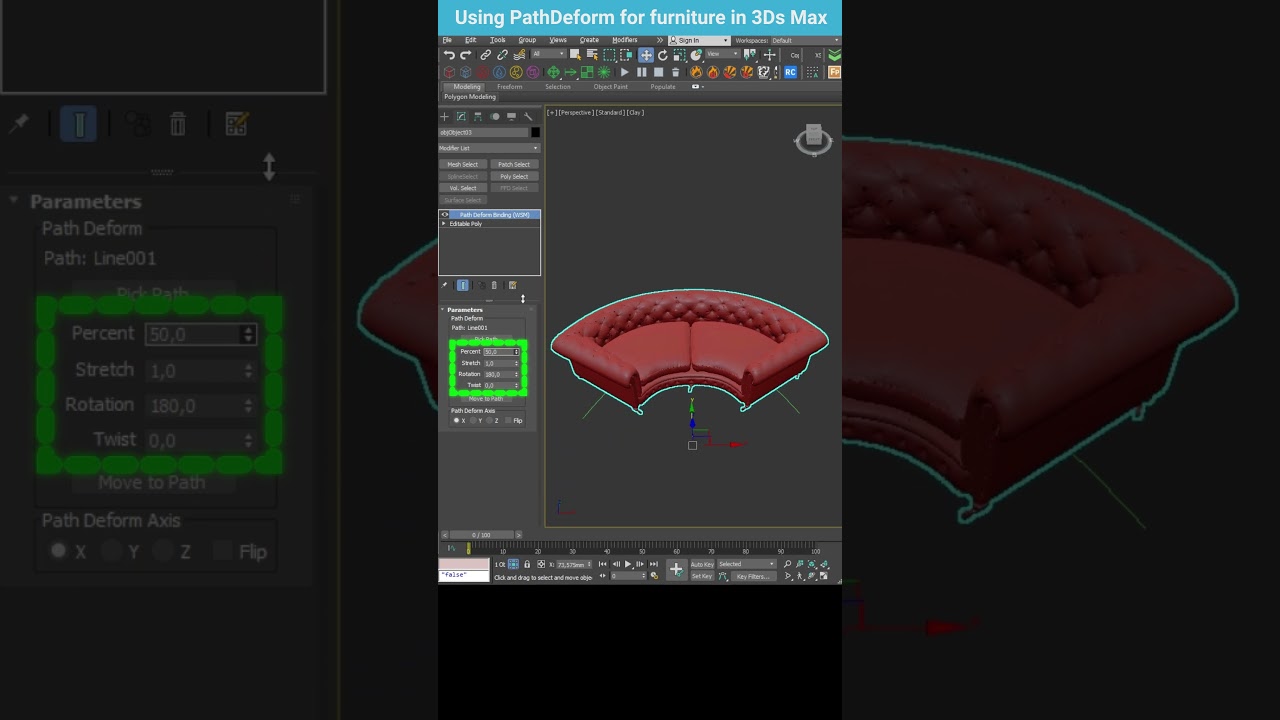The width and height of the screenshot is (1280, 720).
Task: Activate the Select and Scale tool
Action: pos(679,55)
